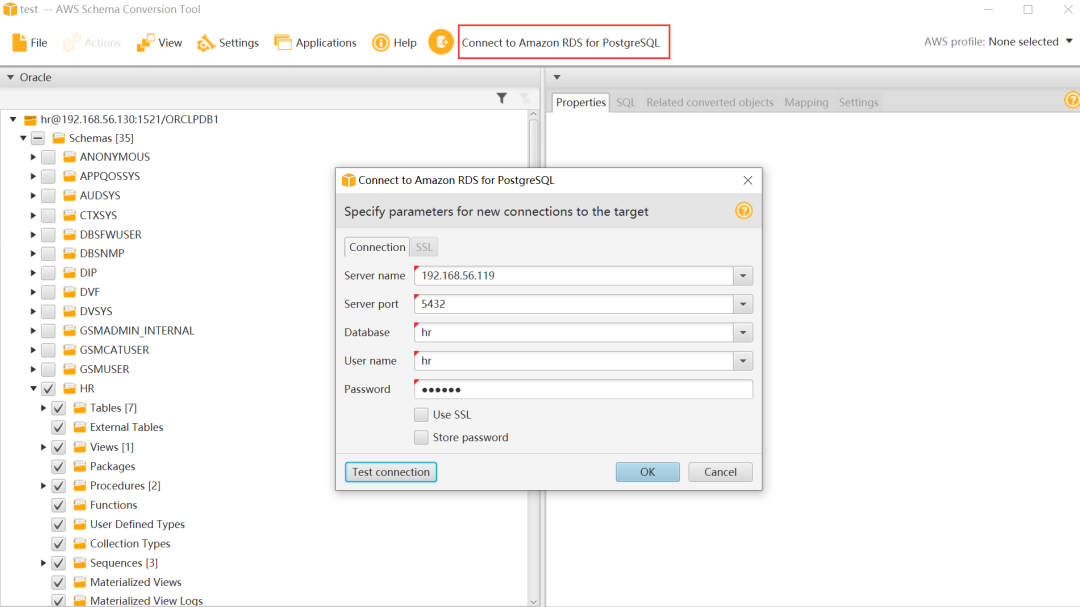Uncheck the Tables [7] checkbox
Viewport: 1080px width, 607px height.
click(x=59, y=408)
